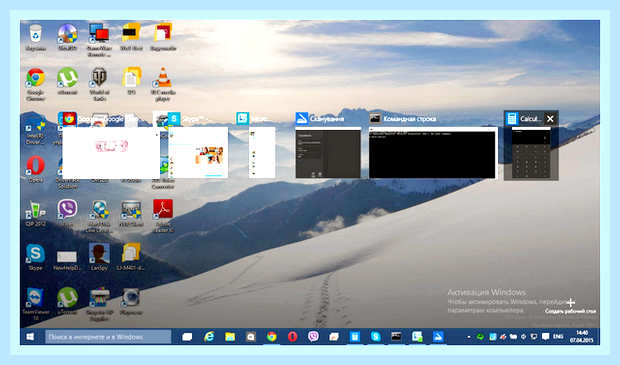Viewport: 620px width, 365px height.
Task: Switch to Chrome via its taskbar icon
Action: coord(272,337)
